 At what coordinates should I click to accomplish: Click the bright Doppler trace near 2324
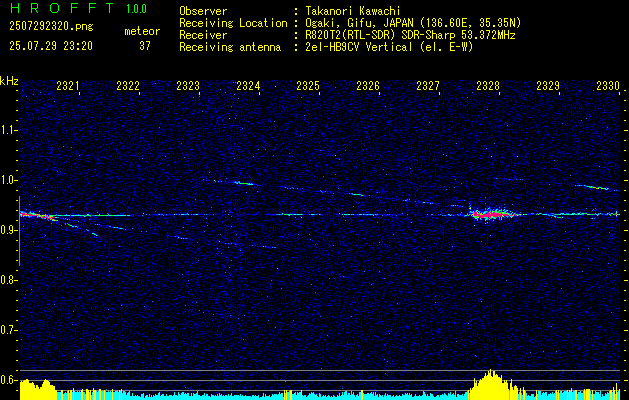[x=243, y=183]
